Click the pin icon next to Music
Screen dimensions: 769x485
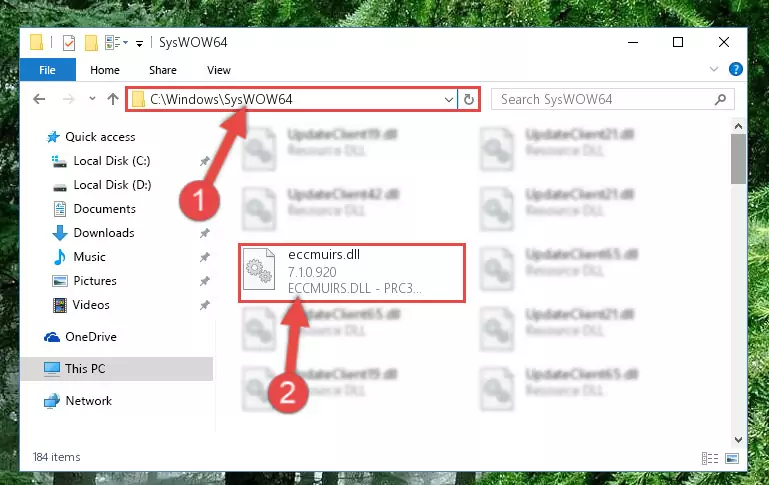click(x=205, y=257)
